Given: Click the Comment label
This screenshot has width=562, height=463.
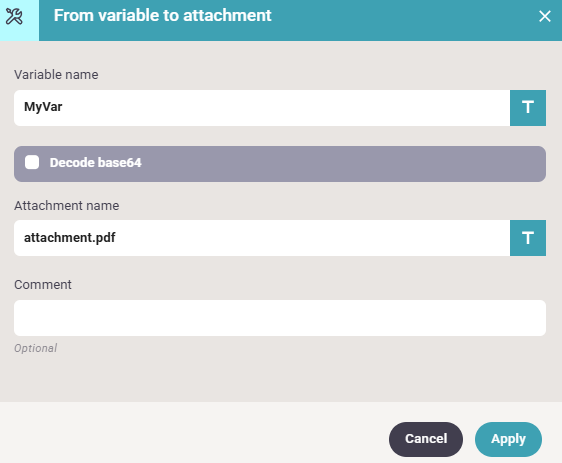Looking at the screenshot, I should coord(43,285).
